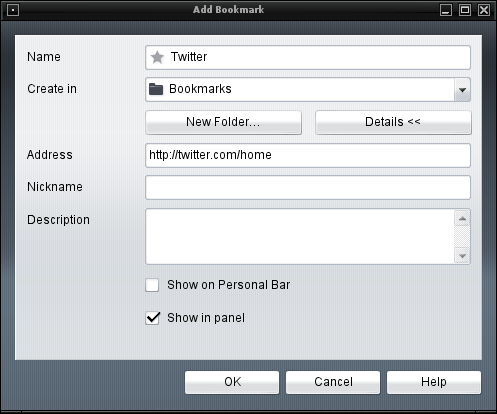The image size is (497, 414).
Task: Click Description scrollbar up arrow
Action: pyautogui.click(x=462, y=218)
